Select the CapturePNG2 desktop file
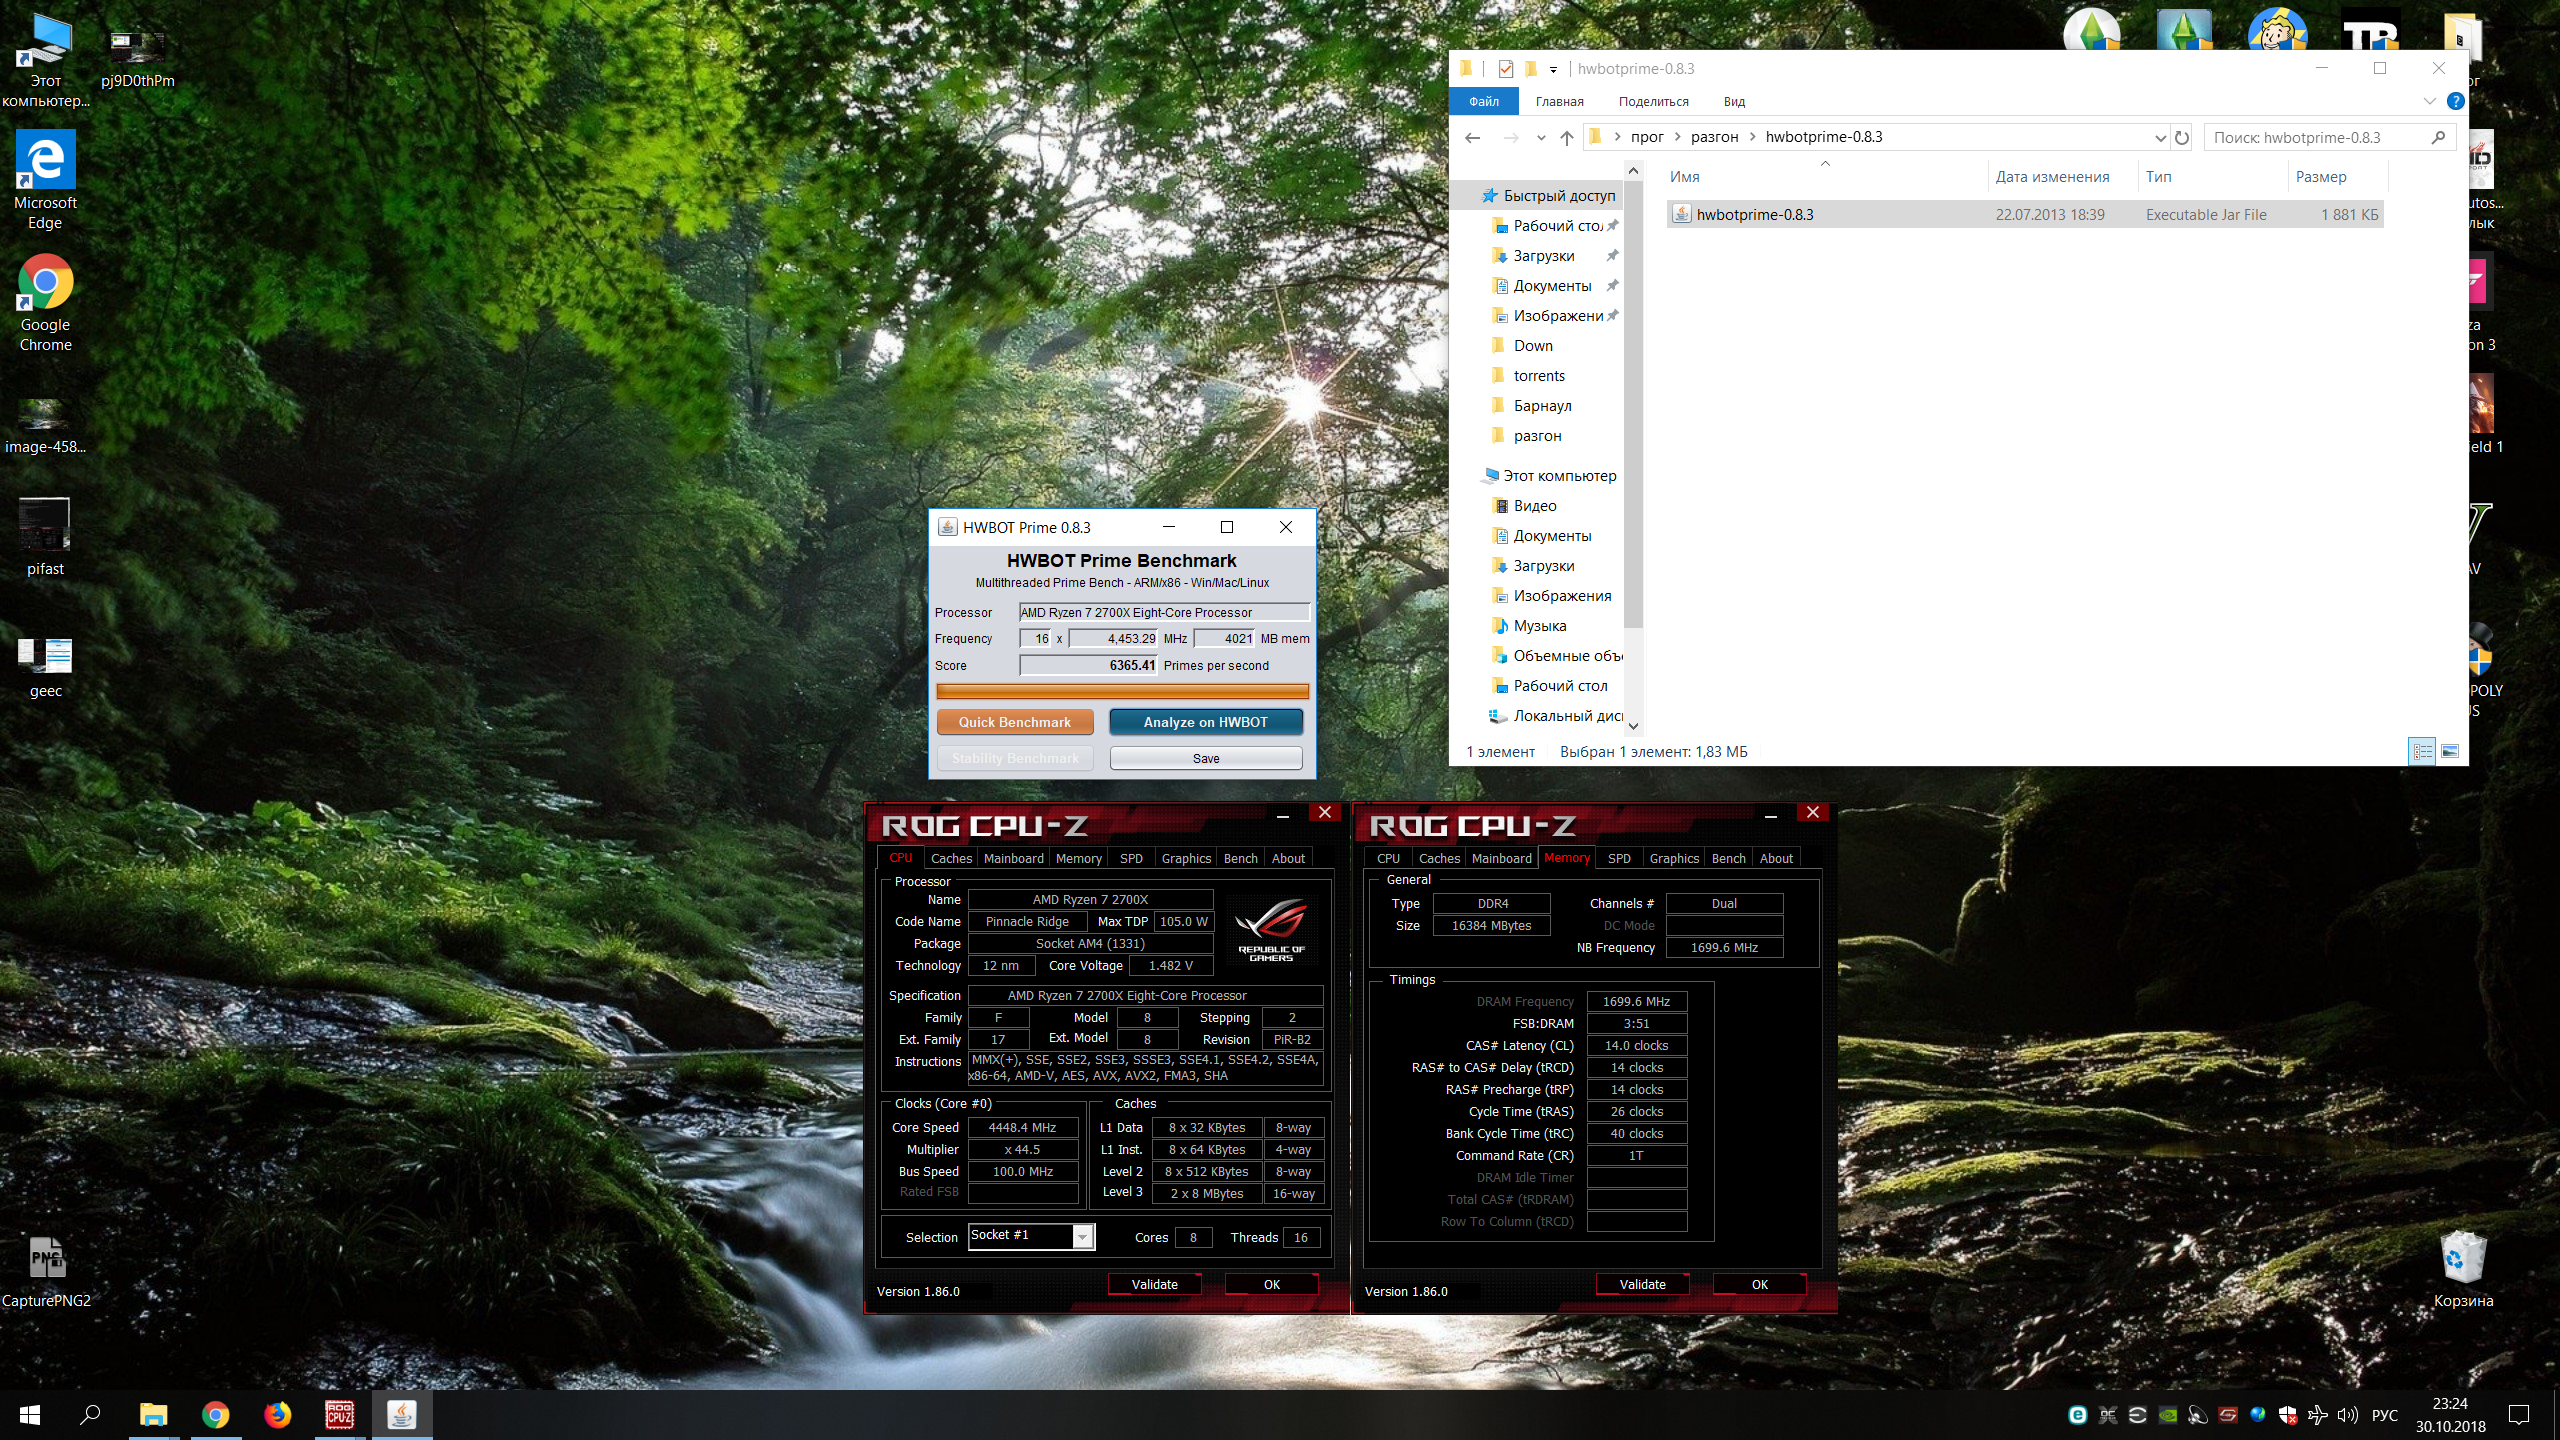This screenshot has width=2560, height=1440. pos(46,1270)
